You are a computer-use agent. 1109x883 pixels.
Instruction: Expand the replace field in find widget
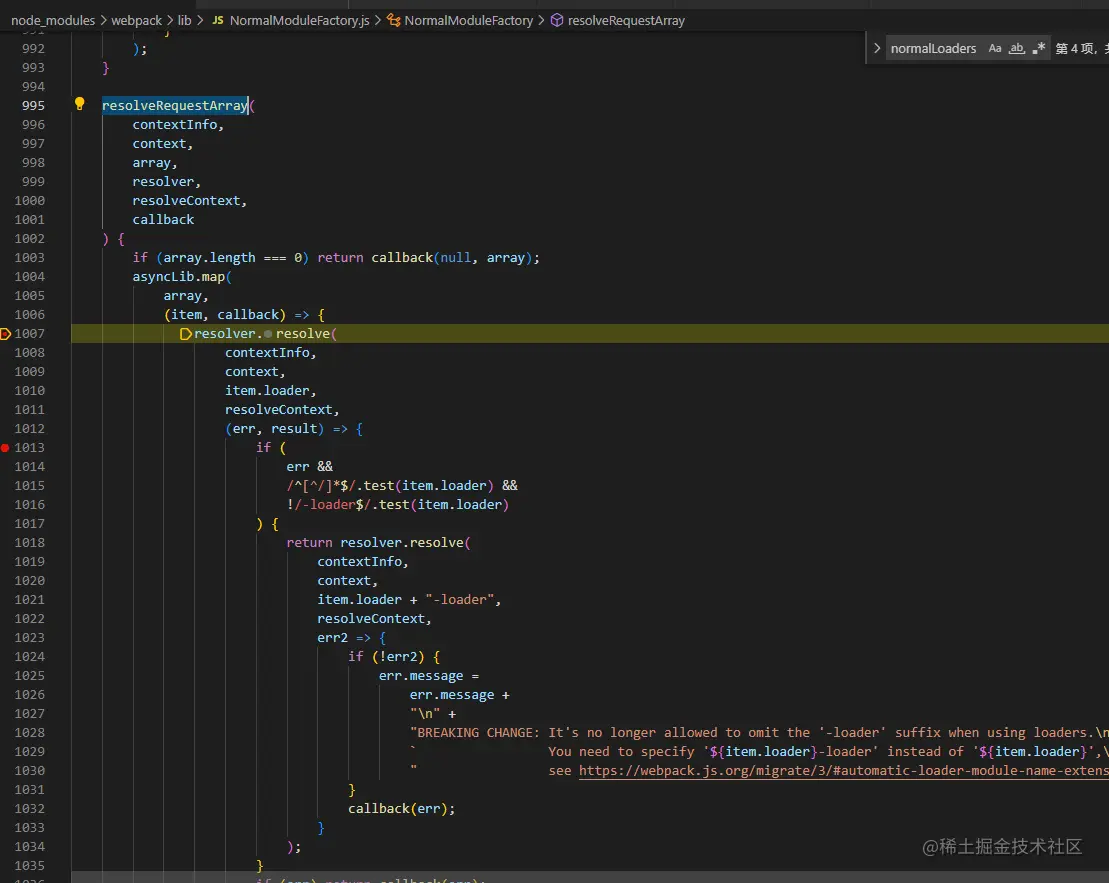coord(877,48)
